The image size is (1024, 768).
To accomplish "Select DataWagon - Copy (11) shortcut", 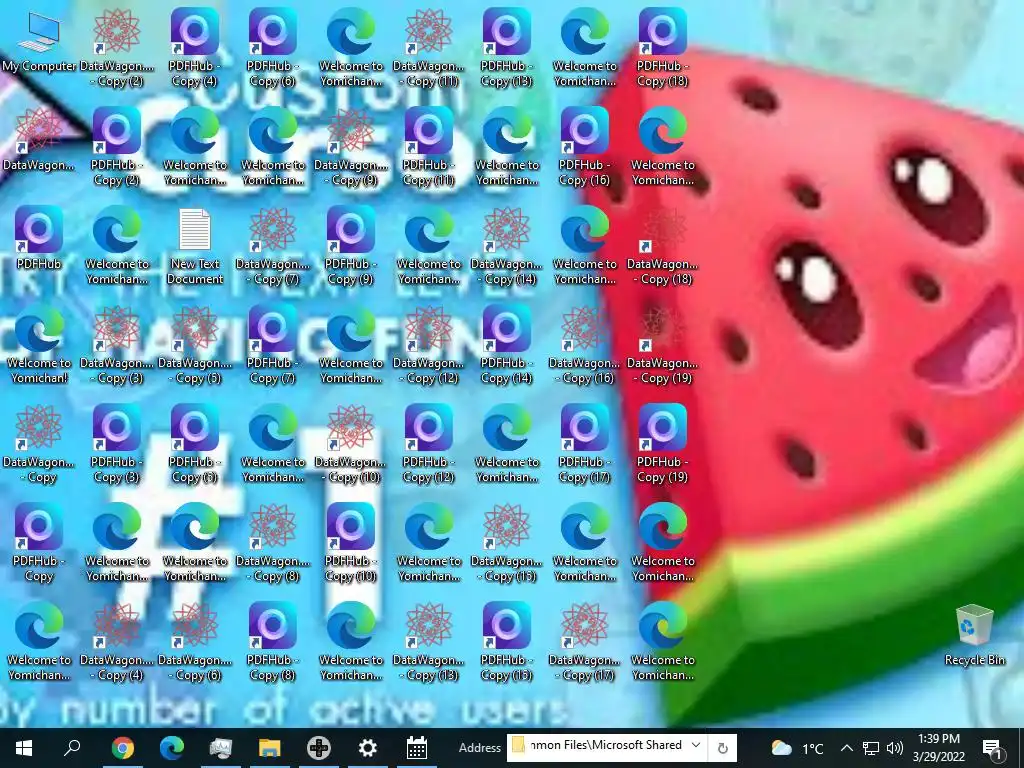I will point(428,49).
